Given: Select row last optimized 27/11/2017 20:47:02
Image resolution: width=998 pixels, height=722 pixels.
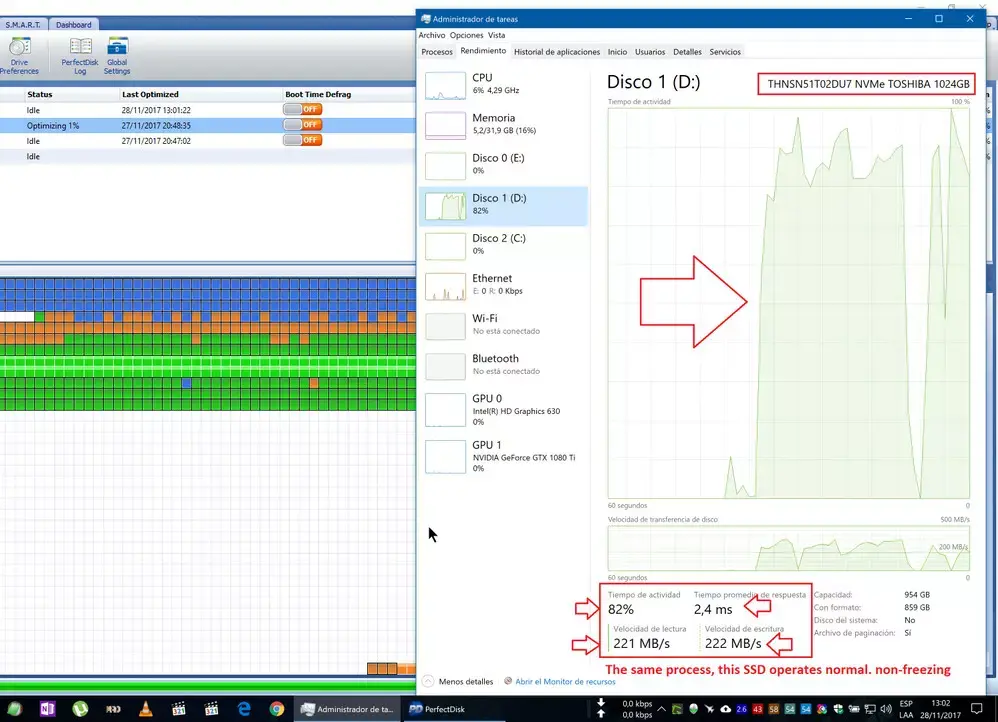Looking at the screenshot, I should [x=207, y=141].
